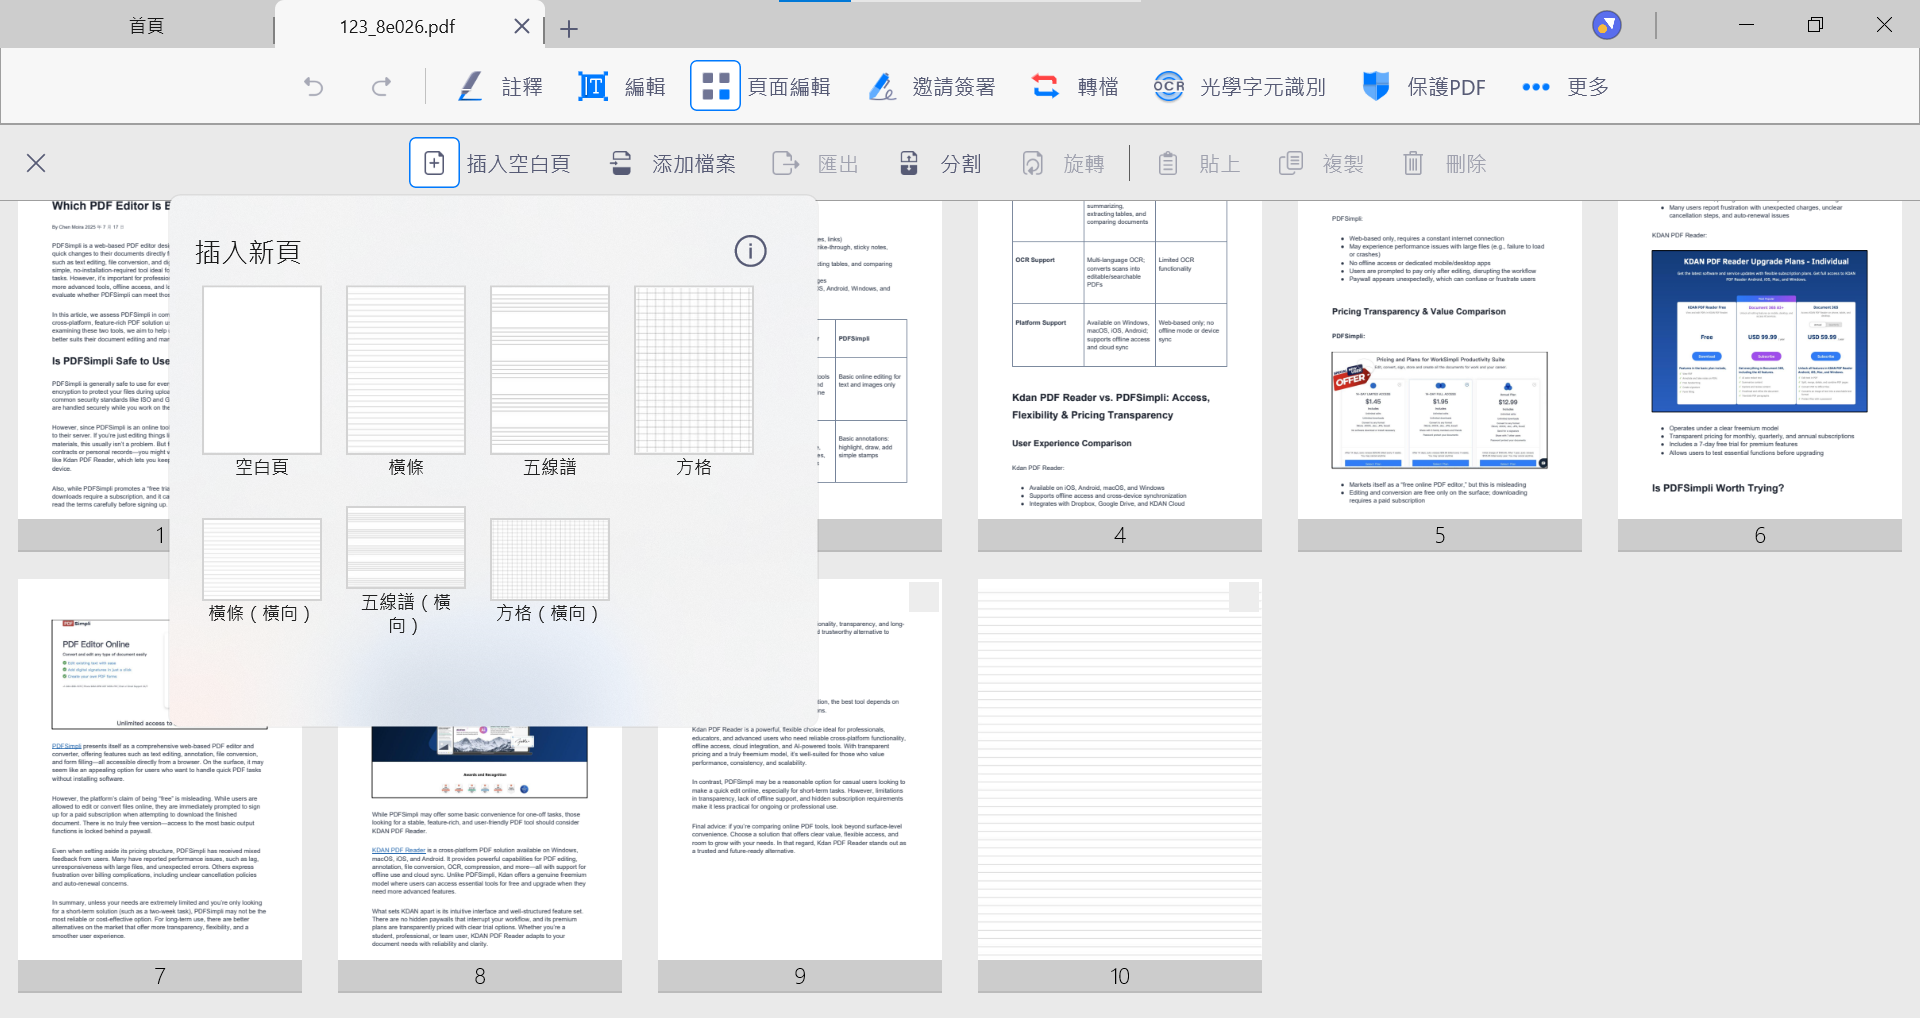
Task: Select page 10 thumbnail
Action: click(1119, 770)
